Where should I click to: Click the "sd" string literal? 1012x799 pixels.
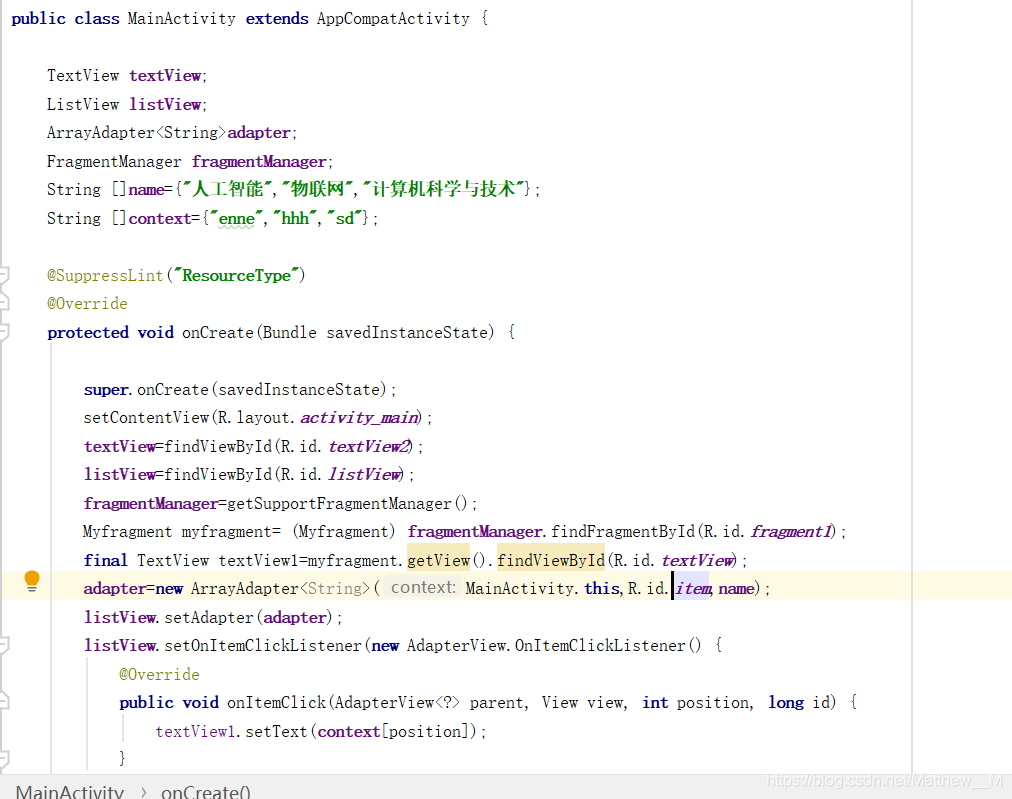345,219
